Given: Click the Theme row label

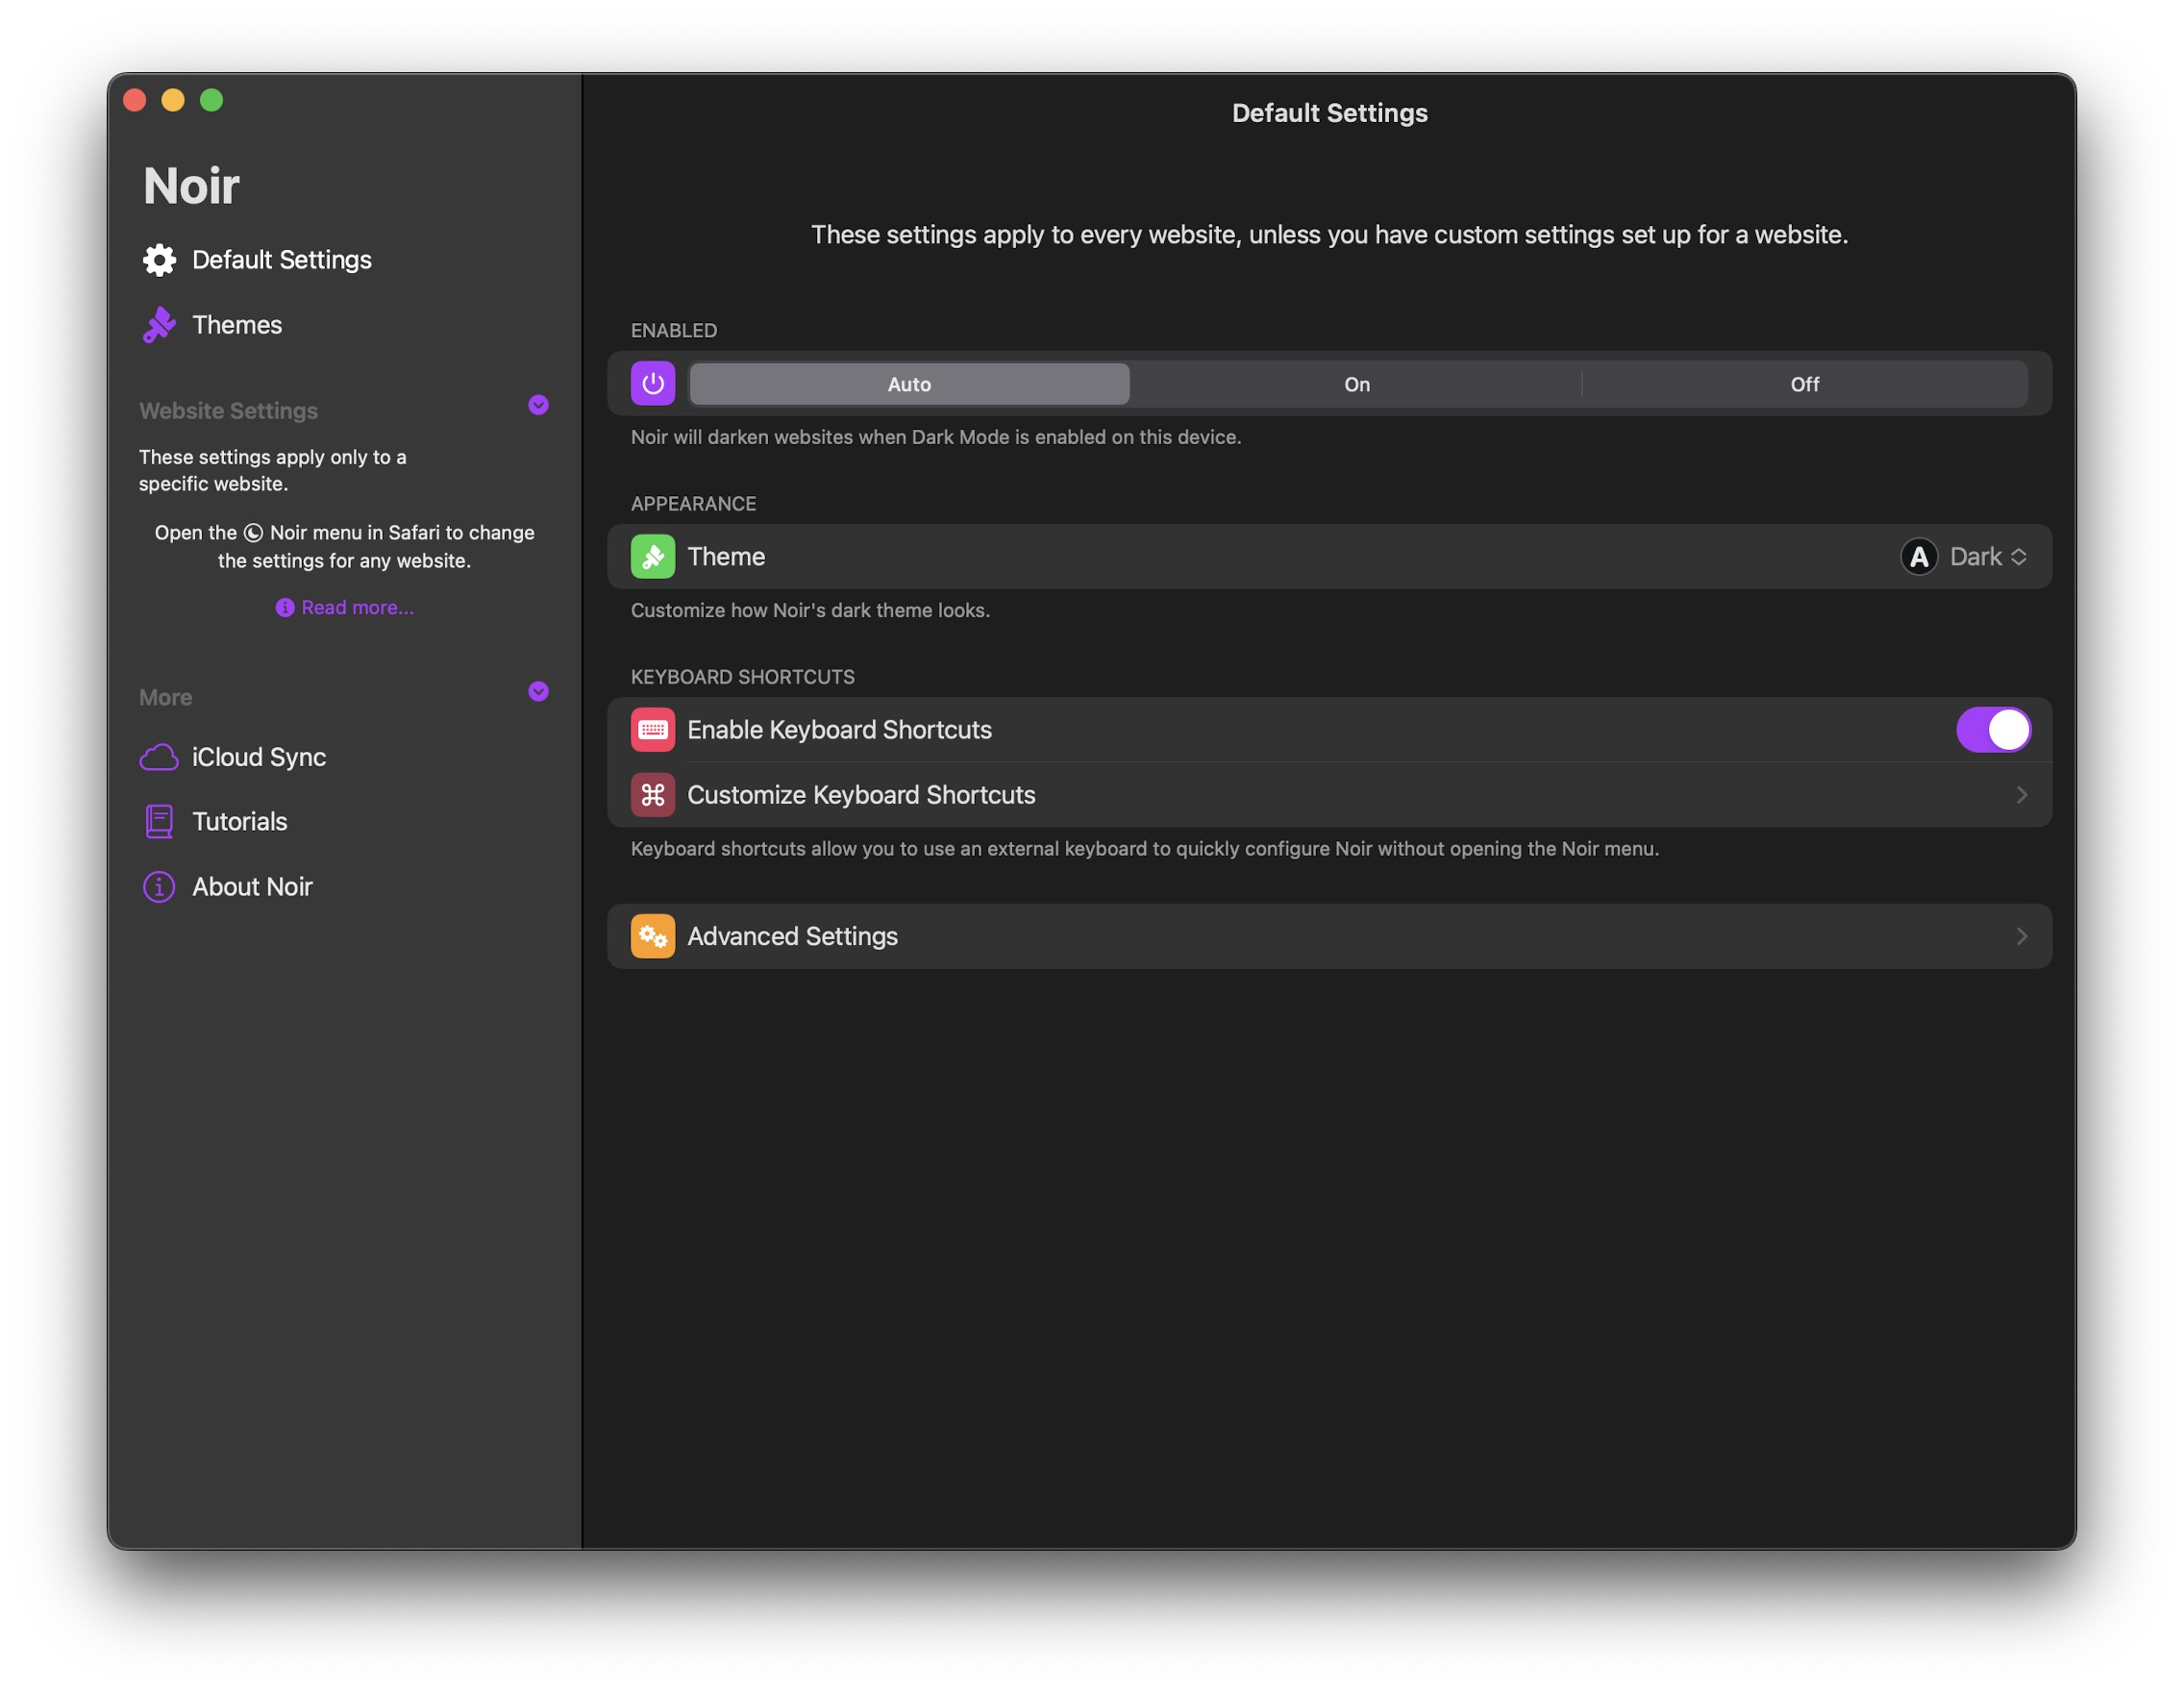Looking at the screenshot, I should coord(726,557).
